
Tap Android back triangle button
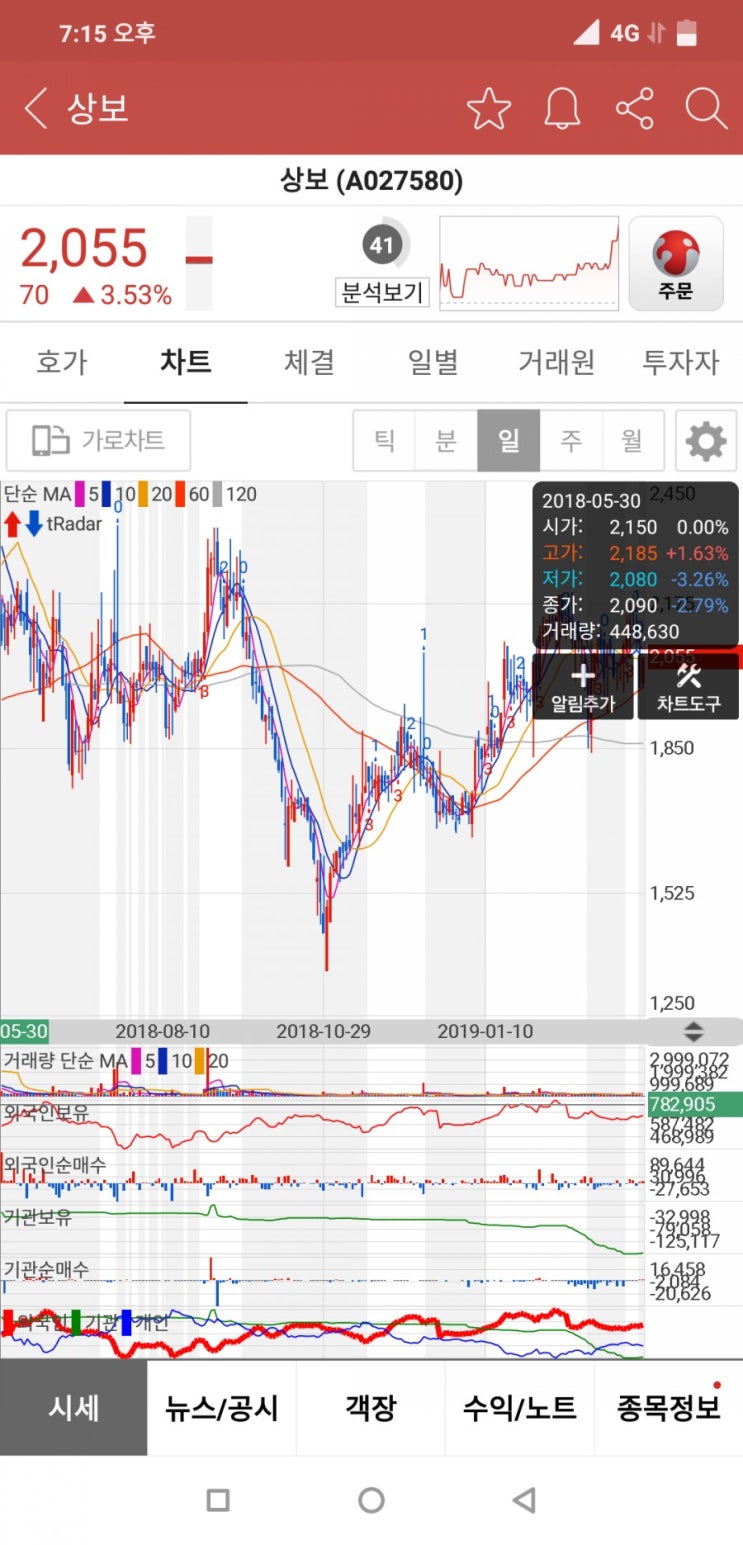point(523,1499)
